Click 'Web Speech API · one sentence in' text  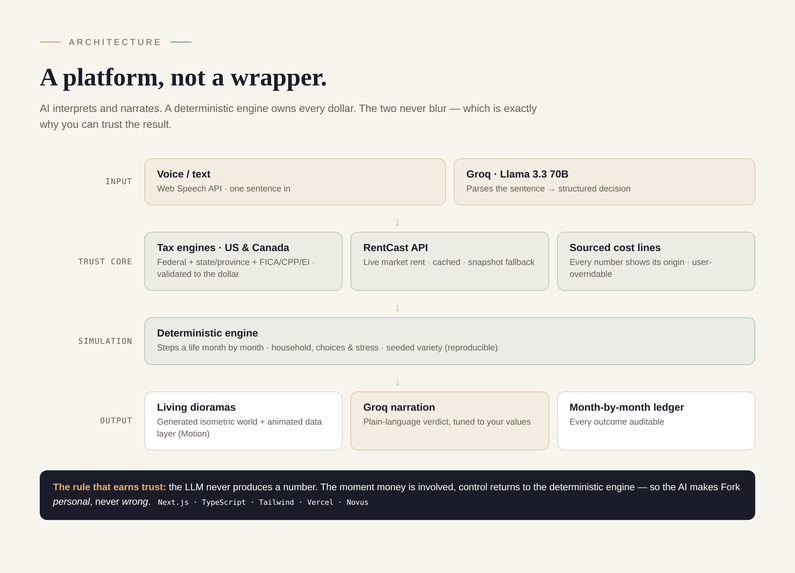tap(224, 189)
